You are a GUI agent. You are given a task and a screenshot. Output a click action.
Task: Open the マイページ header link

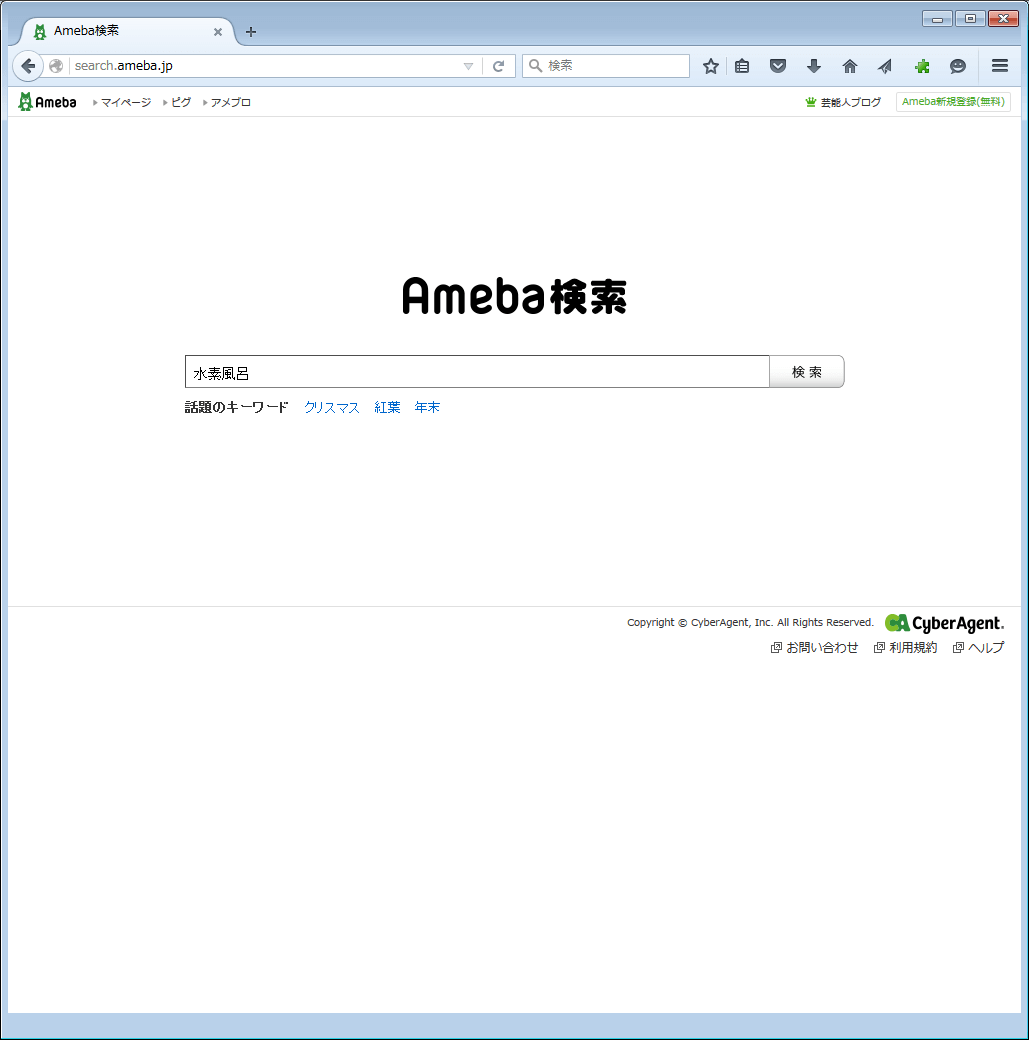click(x=125, y=102)
